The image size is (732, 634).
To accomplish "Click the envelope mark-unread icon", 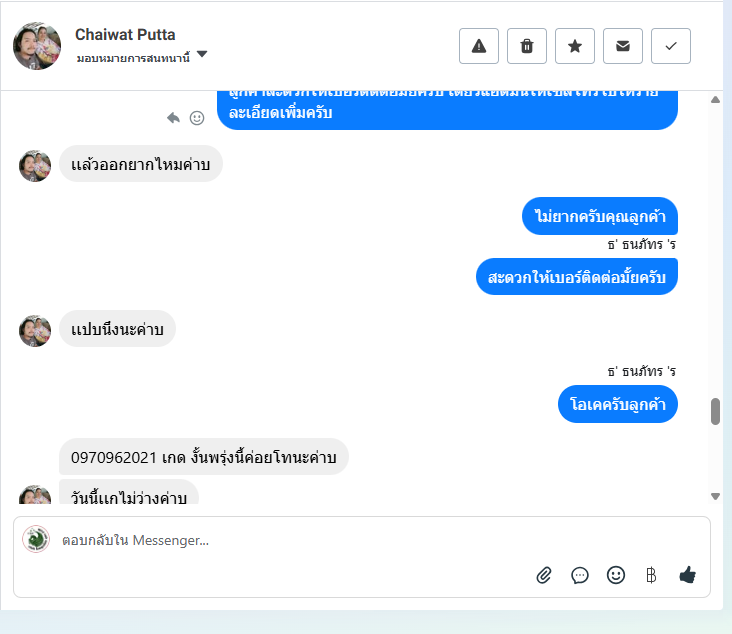I will click(623, 46).
